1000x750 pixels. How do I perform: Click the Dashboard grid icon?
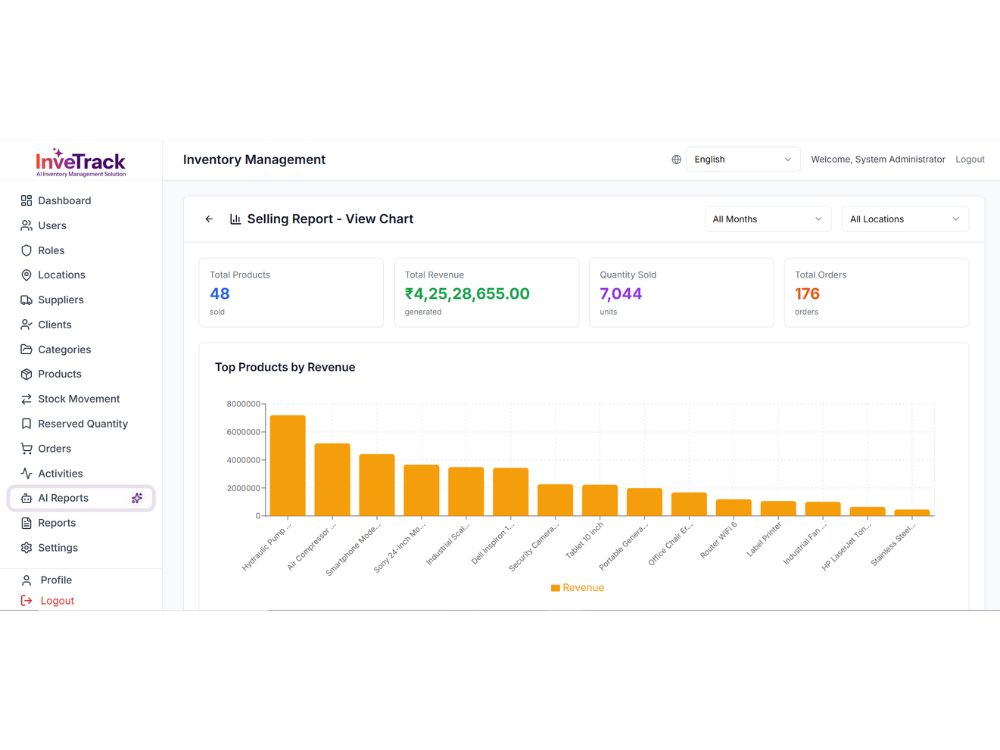coord(26,201)
